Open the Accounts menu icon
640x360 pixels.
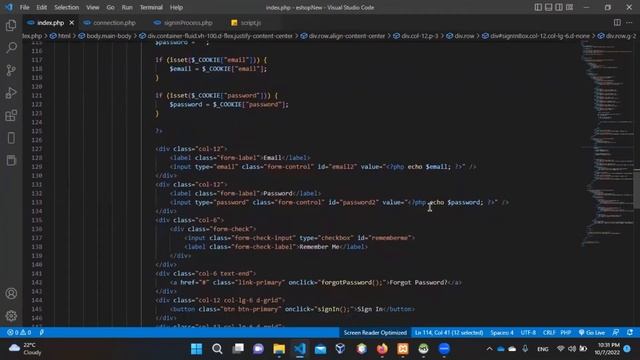coord(11,293)
